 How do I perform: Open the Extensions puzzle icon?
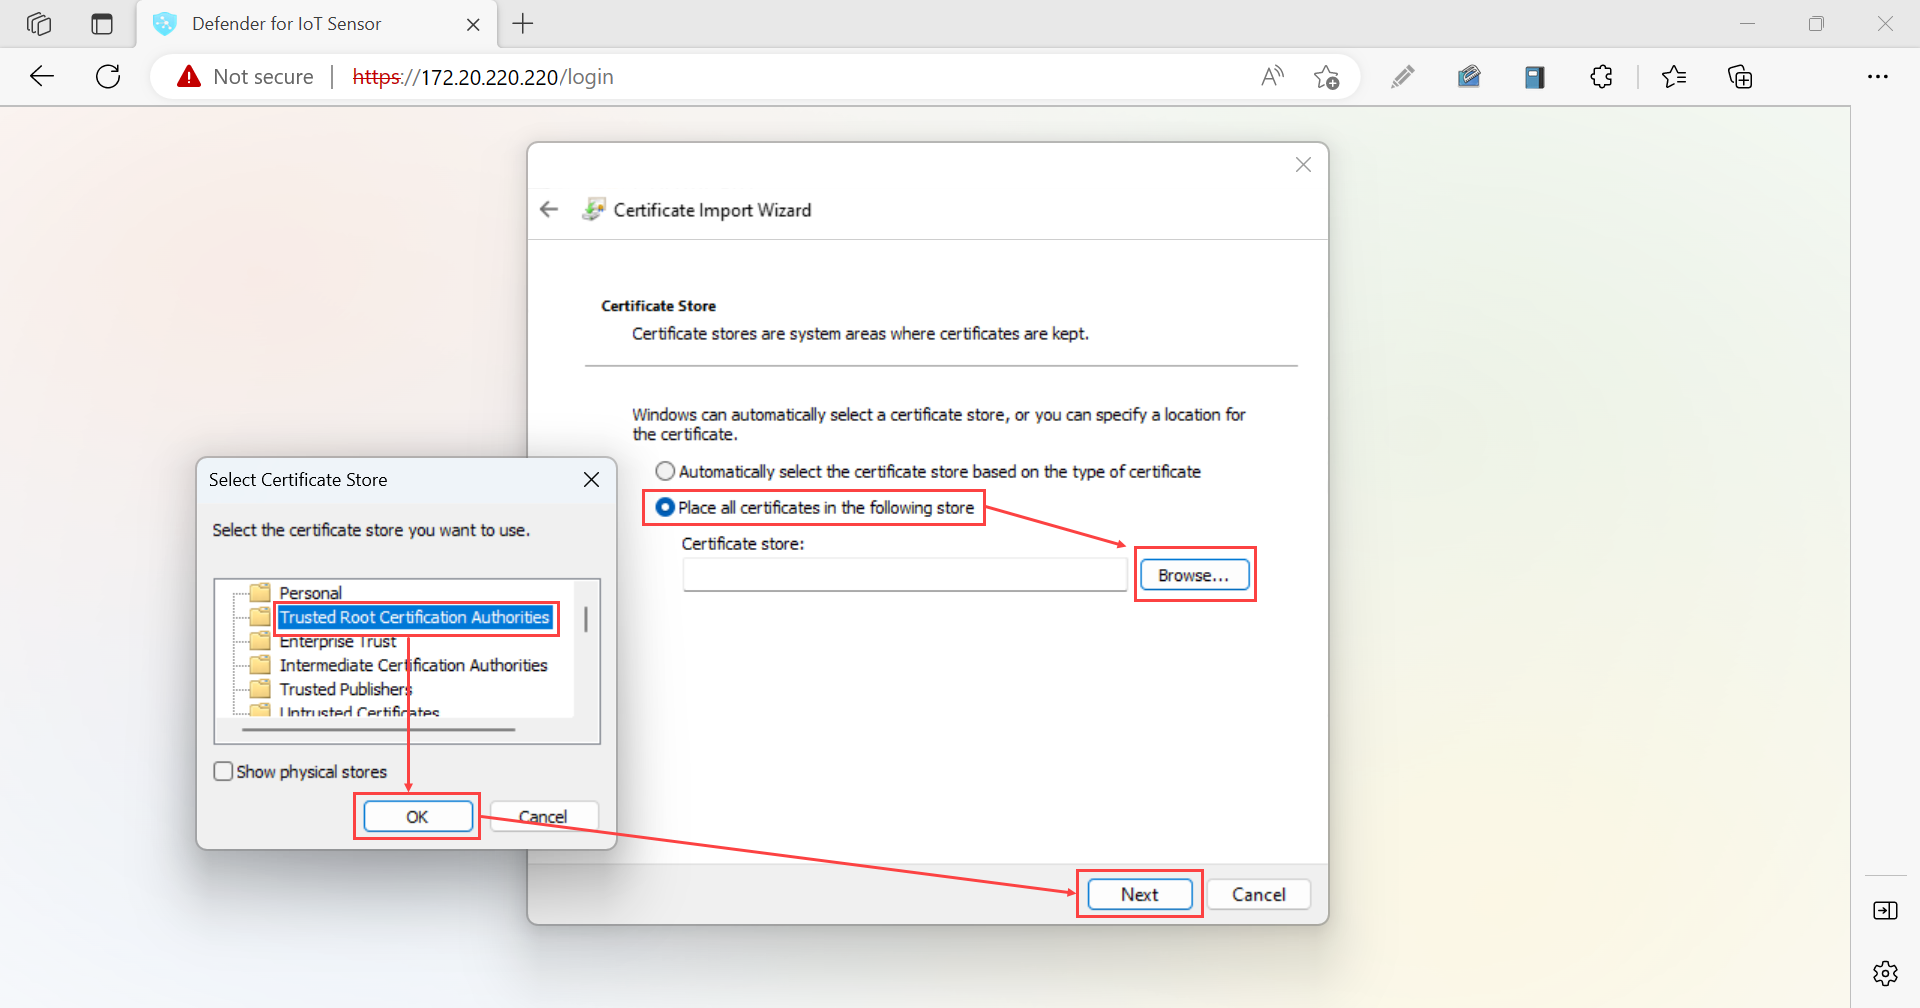click(1601, 76)
